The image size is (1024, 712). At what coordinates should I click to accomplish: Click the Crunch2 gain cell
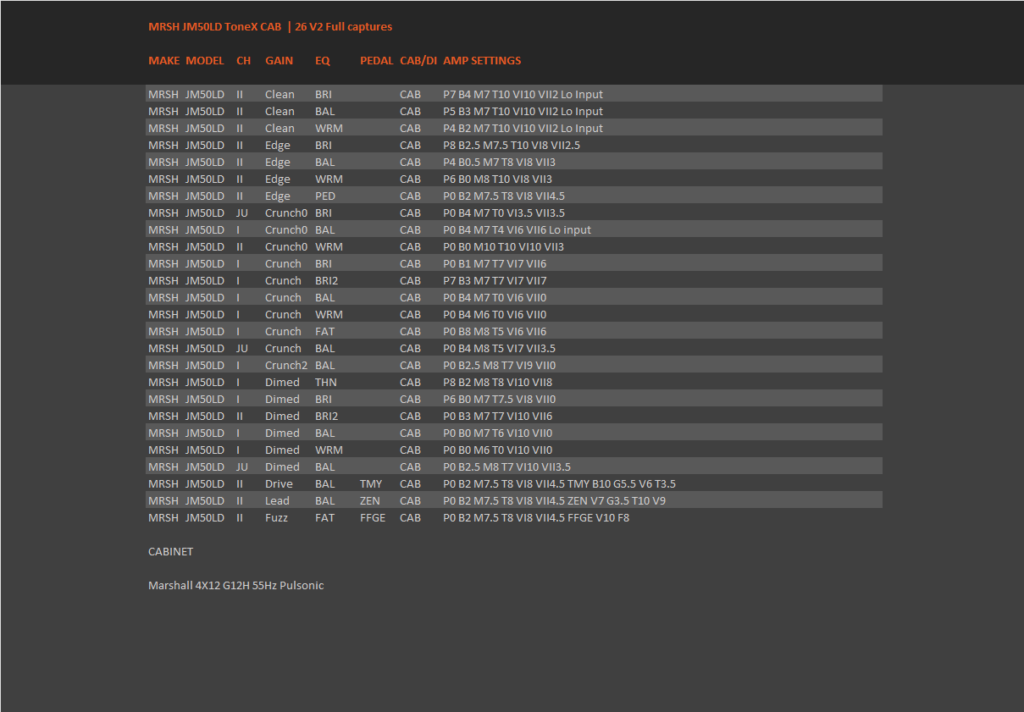click(286, 366)
